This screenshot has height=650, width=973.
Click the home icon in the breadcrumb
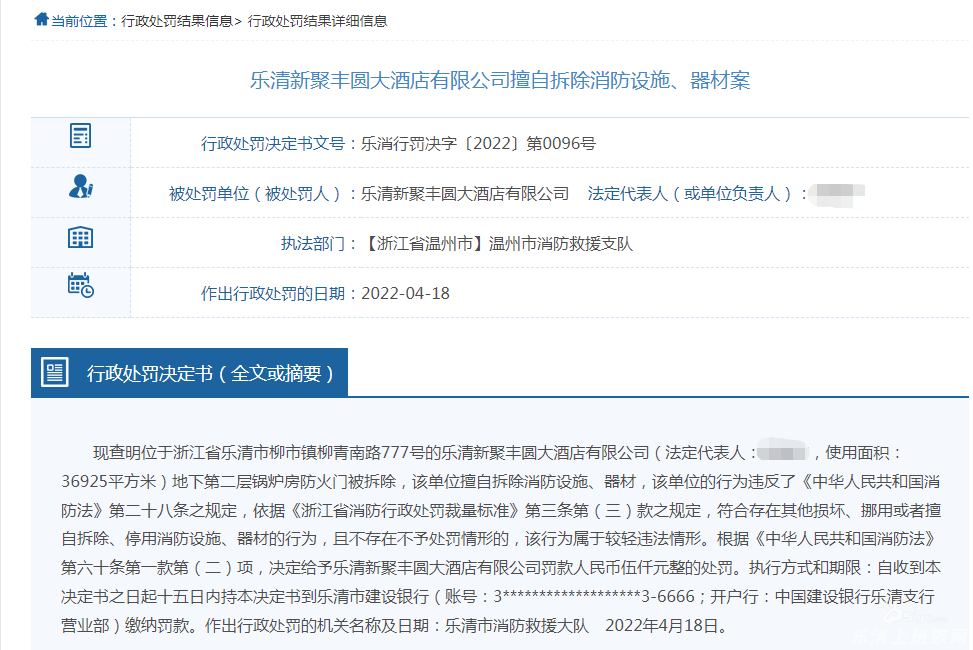pos(41,19)
